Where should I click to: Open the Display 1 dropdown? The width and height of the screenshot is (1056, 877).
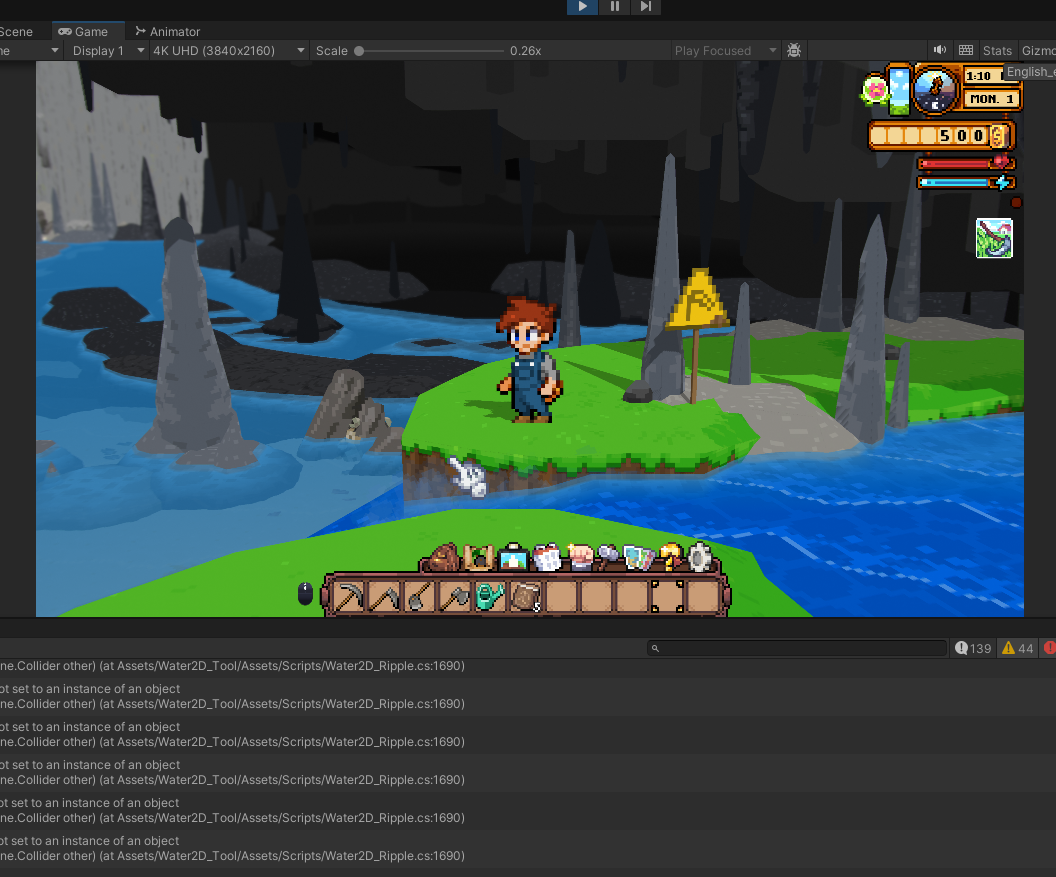tap(105, 51)
